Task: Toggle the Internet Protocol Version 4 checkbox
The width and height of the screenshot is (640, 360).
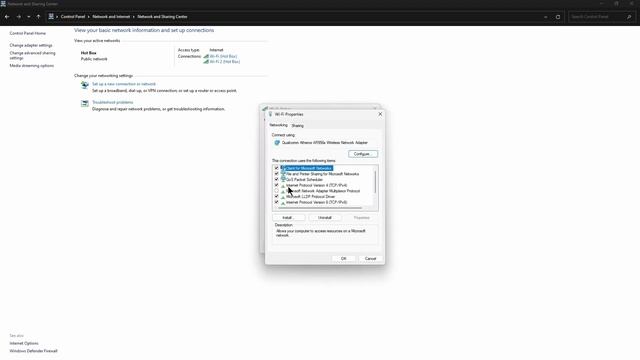Action: [x=276, y=185]
